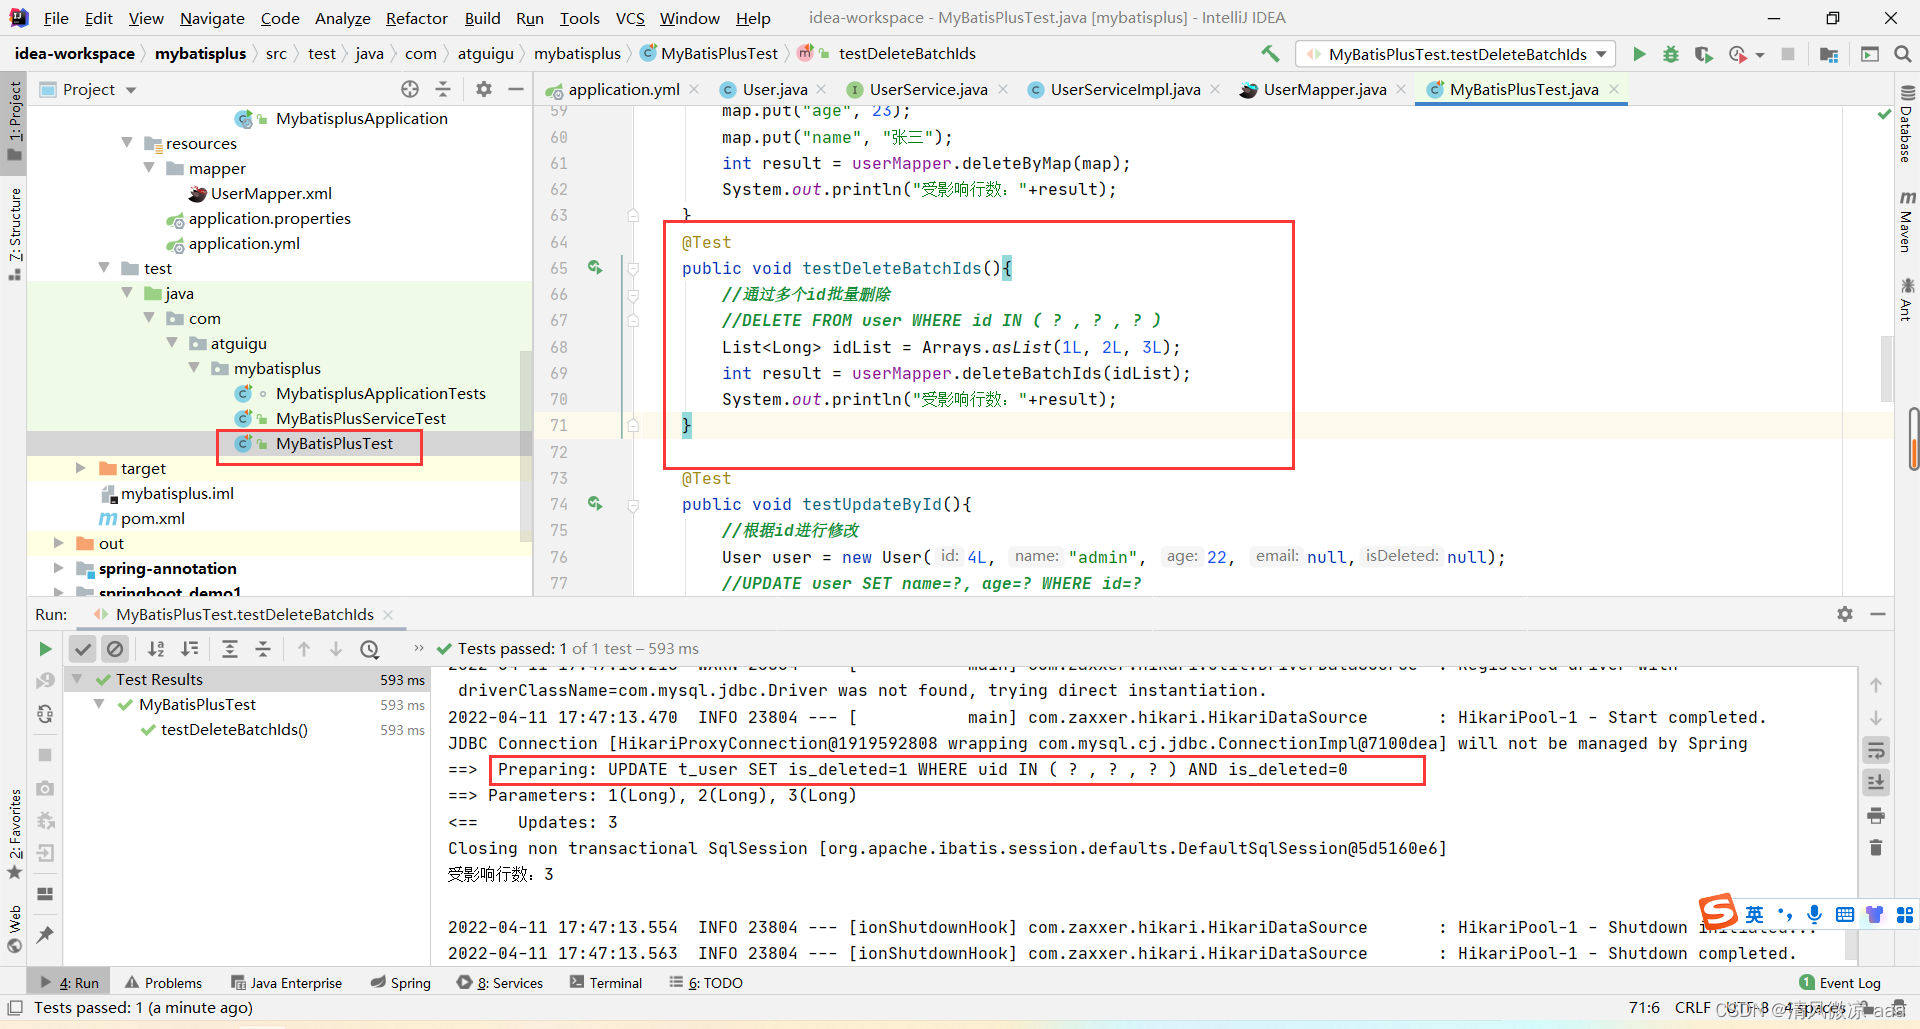This screenshot has height=1029, width=1920.
Task: Click the green Debug bug icon
Action: pos(1671,54)
